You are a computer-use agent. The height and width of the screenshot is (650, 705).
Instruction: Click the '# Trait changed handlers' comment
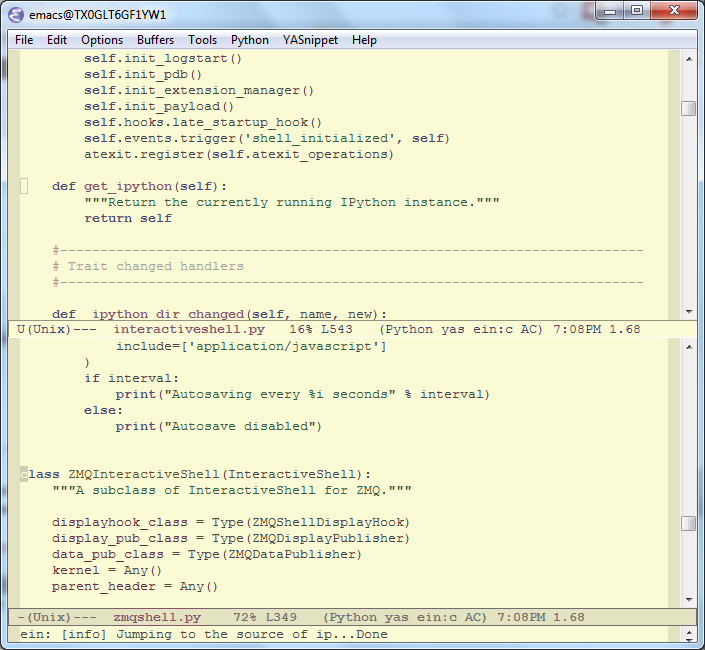[x=147, y=266]
